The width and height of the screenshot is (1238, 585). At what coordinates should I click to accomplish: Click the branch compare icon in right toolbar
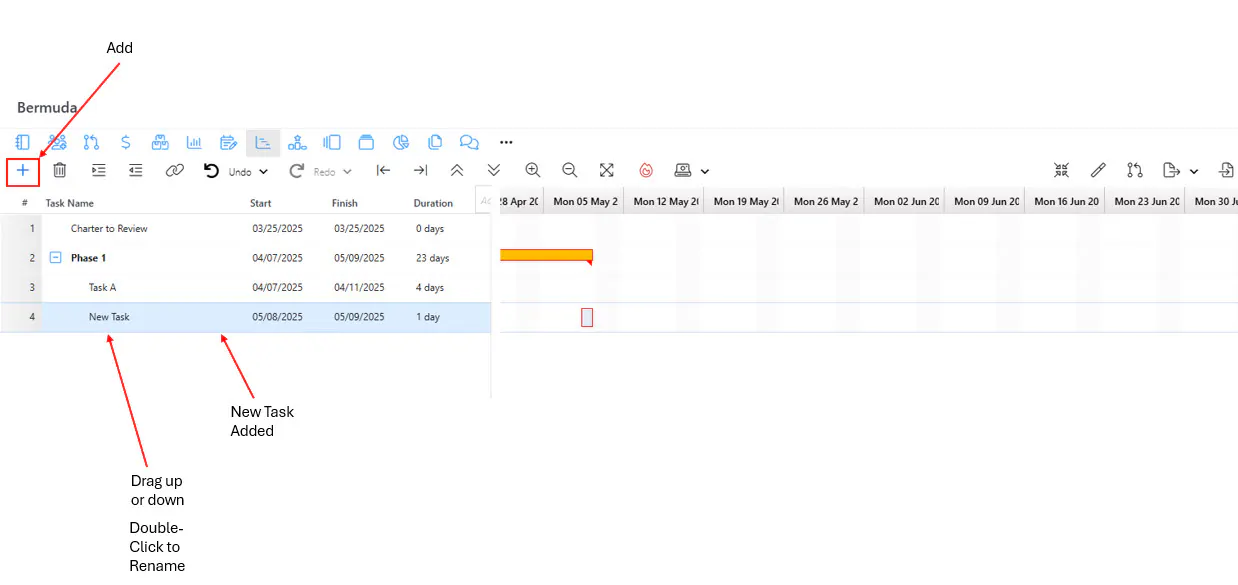(x=1134, y=171)
